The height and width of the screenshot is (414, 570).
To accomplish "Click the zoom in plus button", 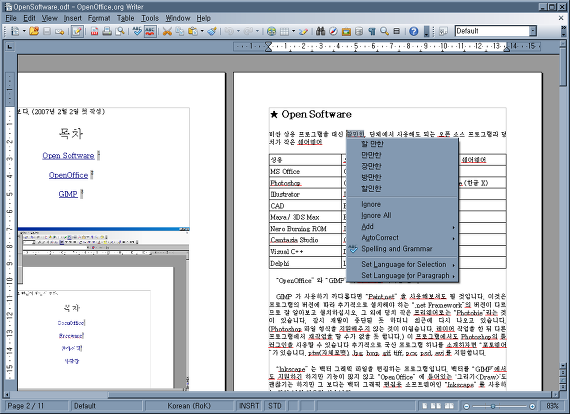I will point(532,406).
